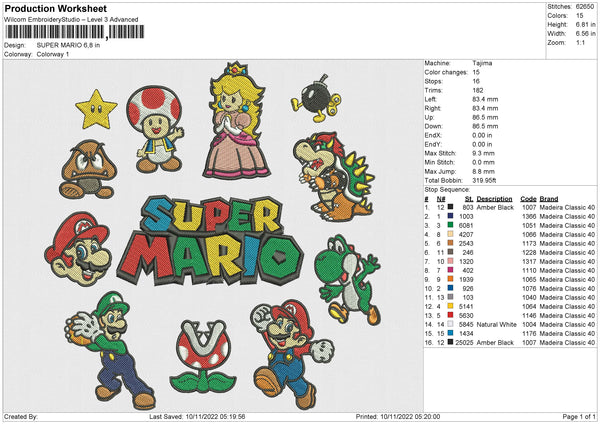Select the magenta swatch in stop row 8
This screenshot has width=600, height=424.
click(450, 270)
